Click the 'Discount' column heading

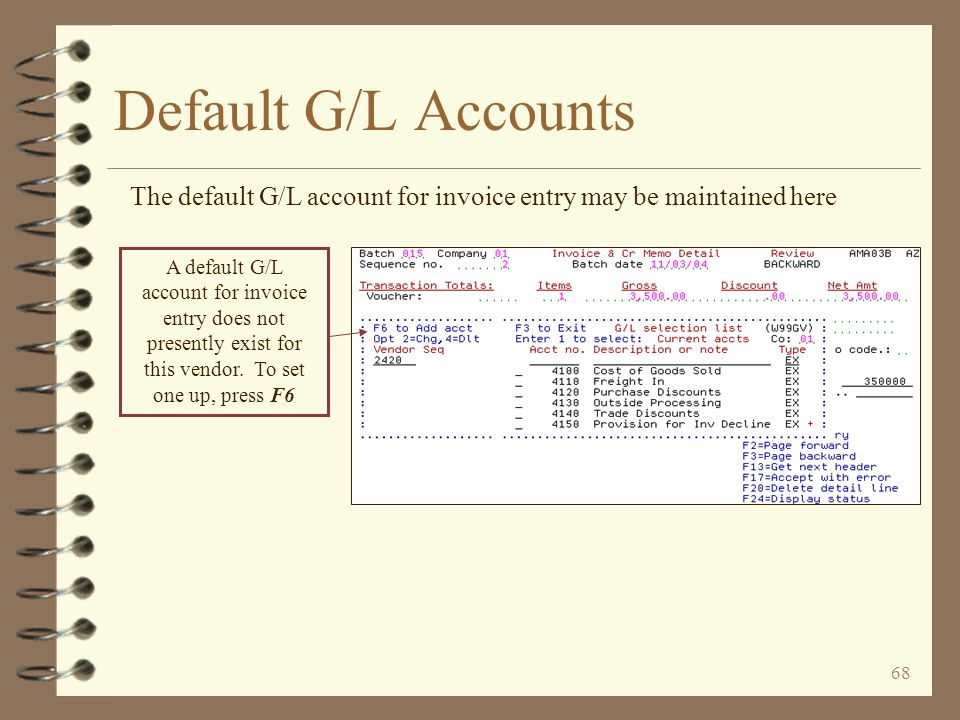click(749, 286)
